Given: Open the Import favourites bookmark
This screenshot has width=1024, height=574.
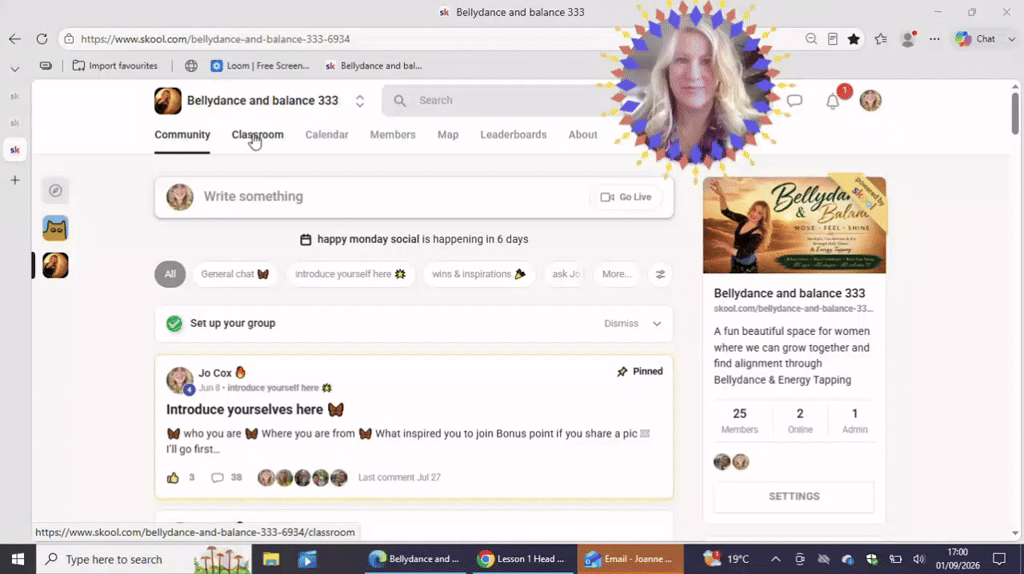Looking at the screenshot, I should 115,66.
